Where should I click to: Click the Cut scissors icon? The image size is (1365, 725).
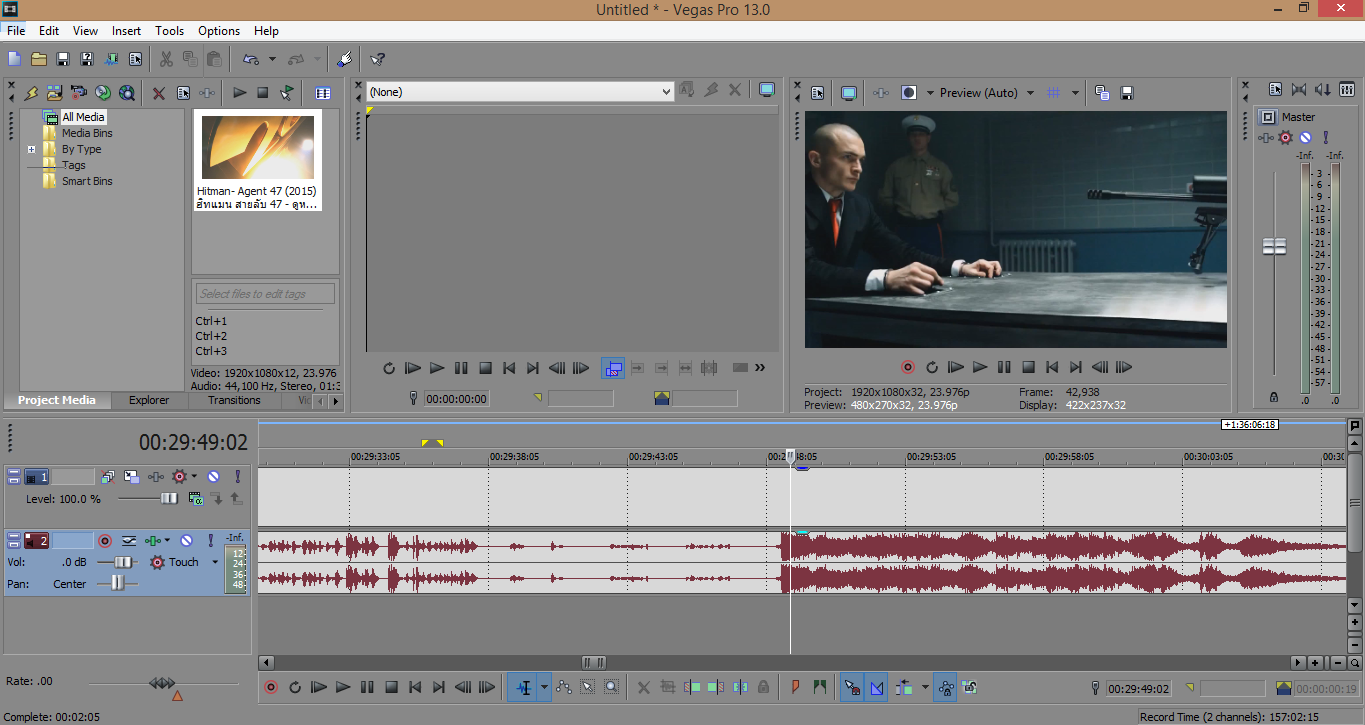click(x=166, y=59)
